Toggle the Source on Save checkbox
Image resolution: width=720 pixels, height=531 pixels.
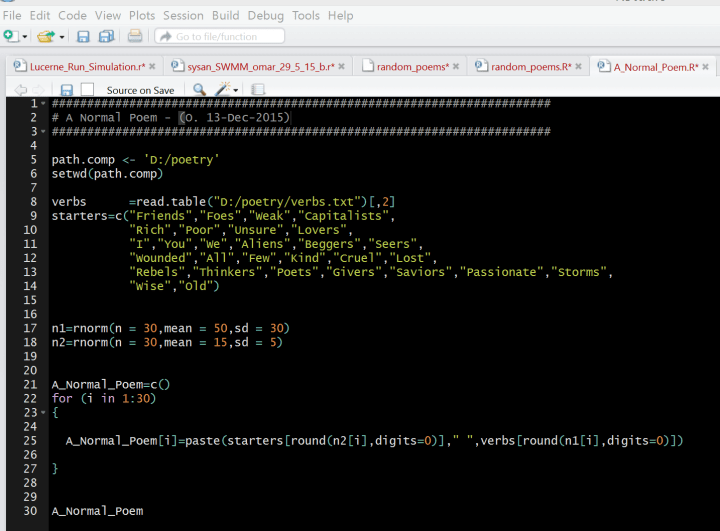tap(89, 89)
